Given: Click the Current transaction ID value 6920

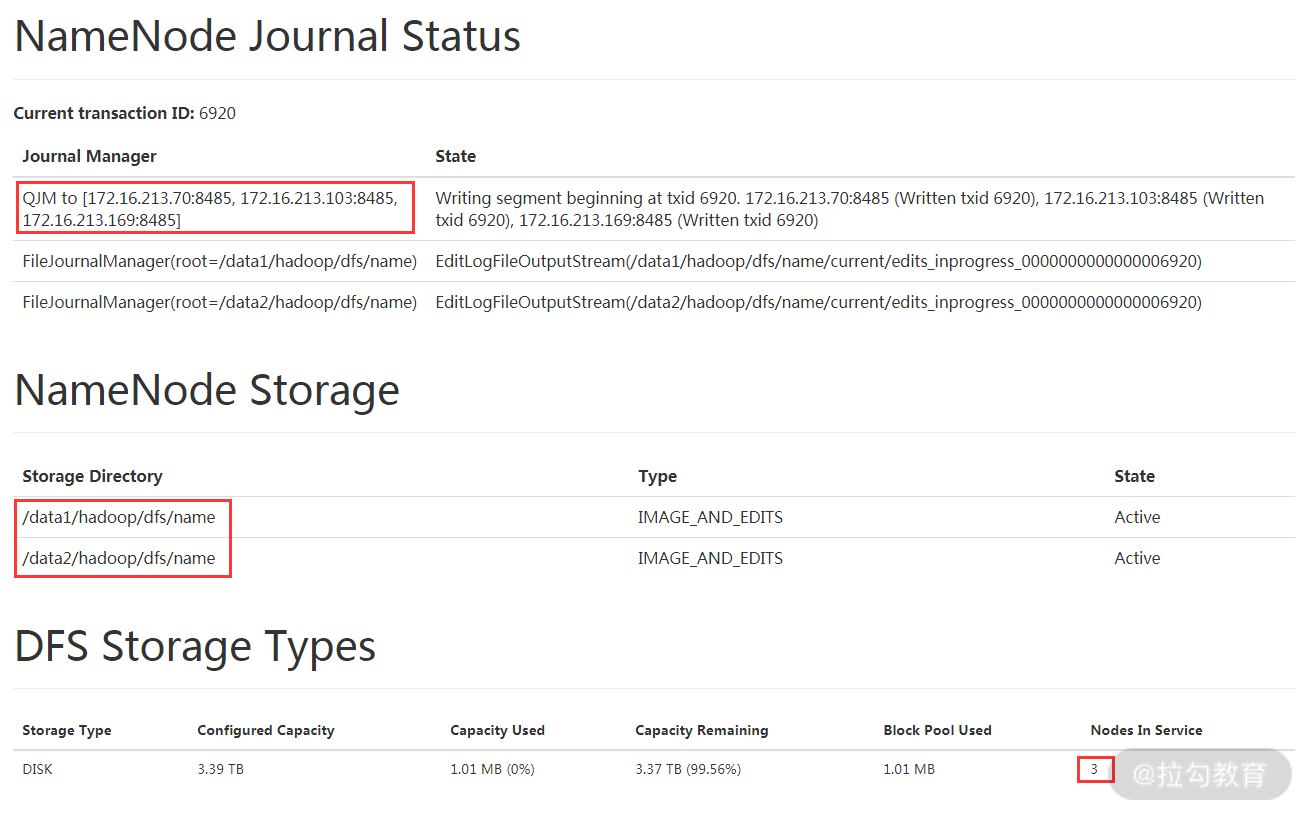Looking at the screenshot, I should 217,113.
